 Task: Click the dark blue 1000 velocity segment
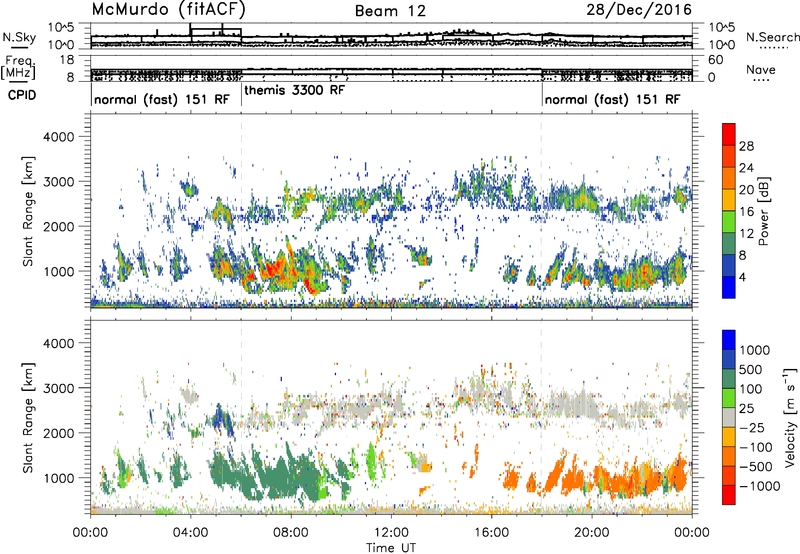[729, 360]
